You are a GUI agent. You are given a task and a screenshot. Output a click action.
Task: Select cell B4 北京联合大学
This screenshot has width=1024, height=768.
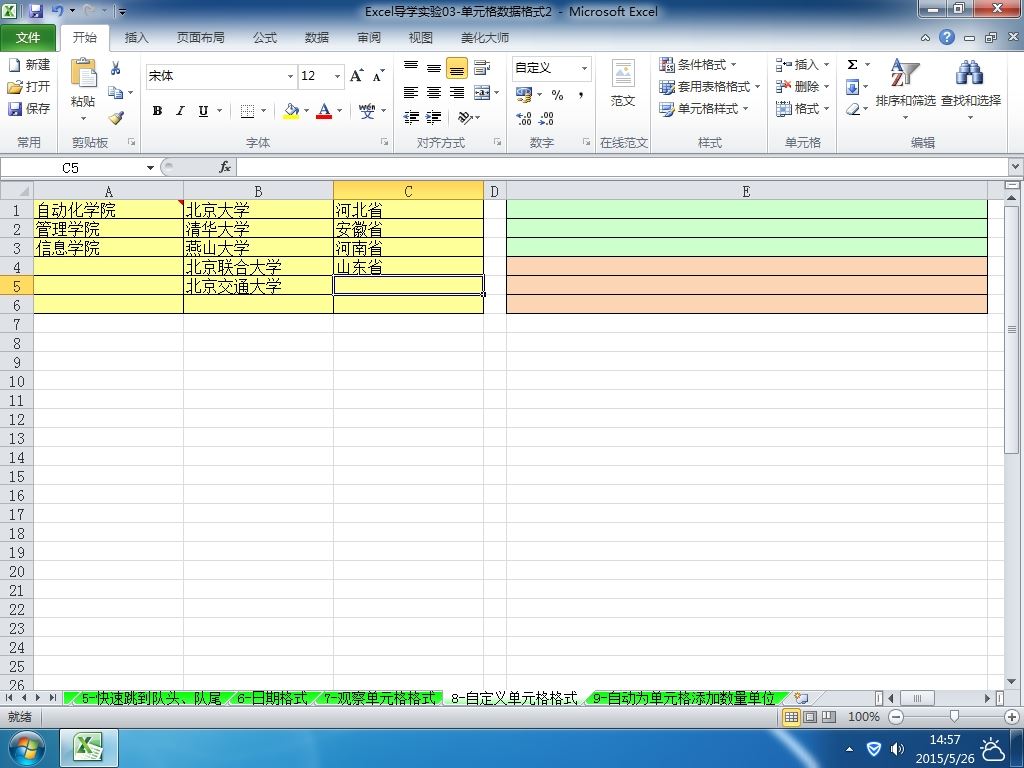tap(259, 266)
